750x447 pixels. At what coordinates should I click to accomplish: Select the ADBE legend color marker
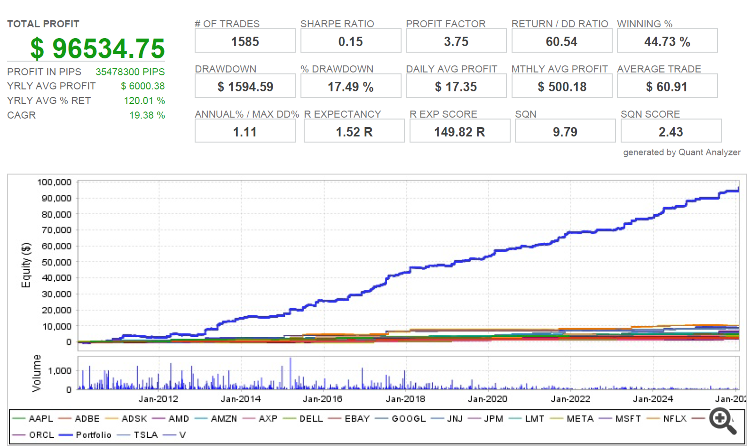point(65,419)
